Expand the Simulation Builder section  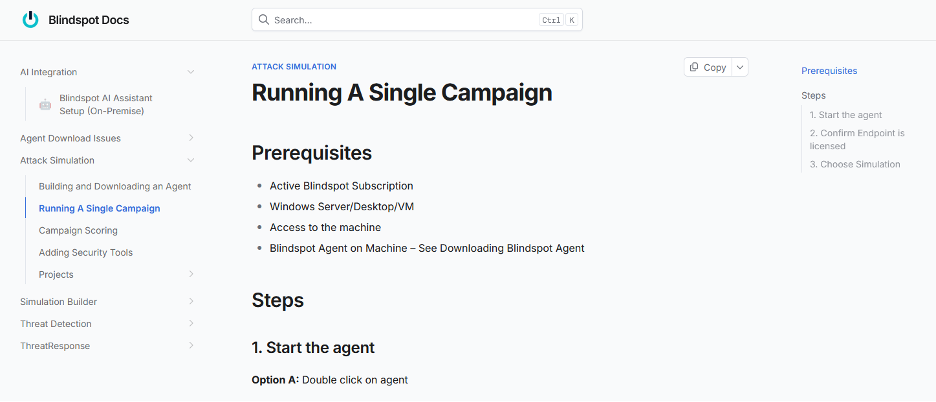(191, 302)
